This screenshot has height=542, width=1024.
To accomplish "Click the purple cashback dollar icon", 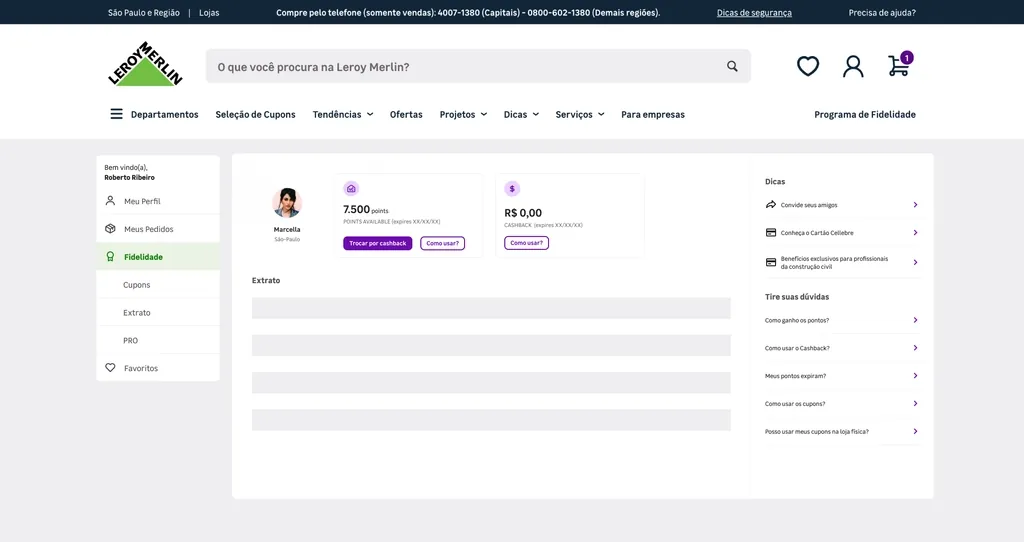I will click(512, 189).
